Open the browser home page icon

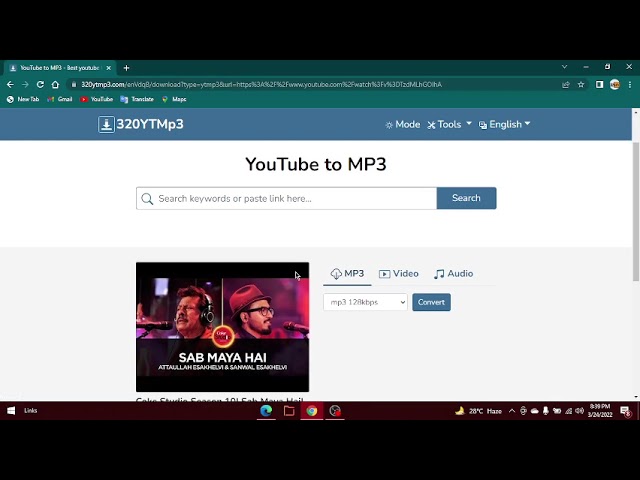click(55, 84)
